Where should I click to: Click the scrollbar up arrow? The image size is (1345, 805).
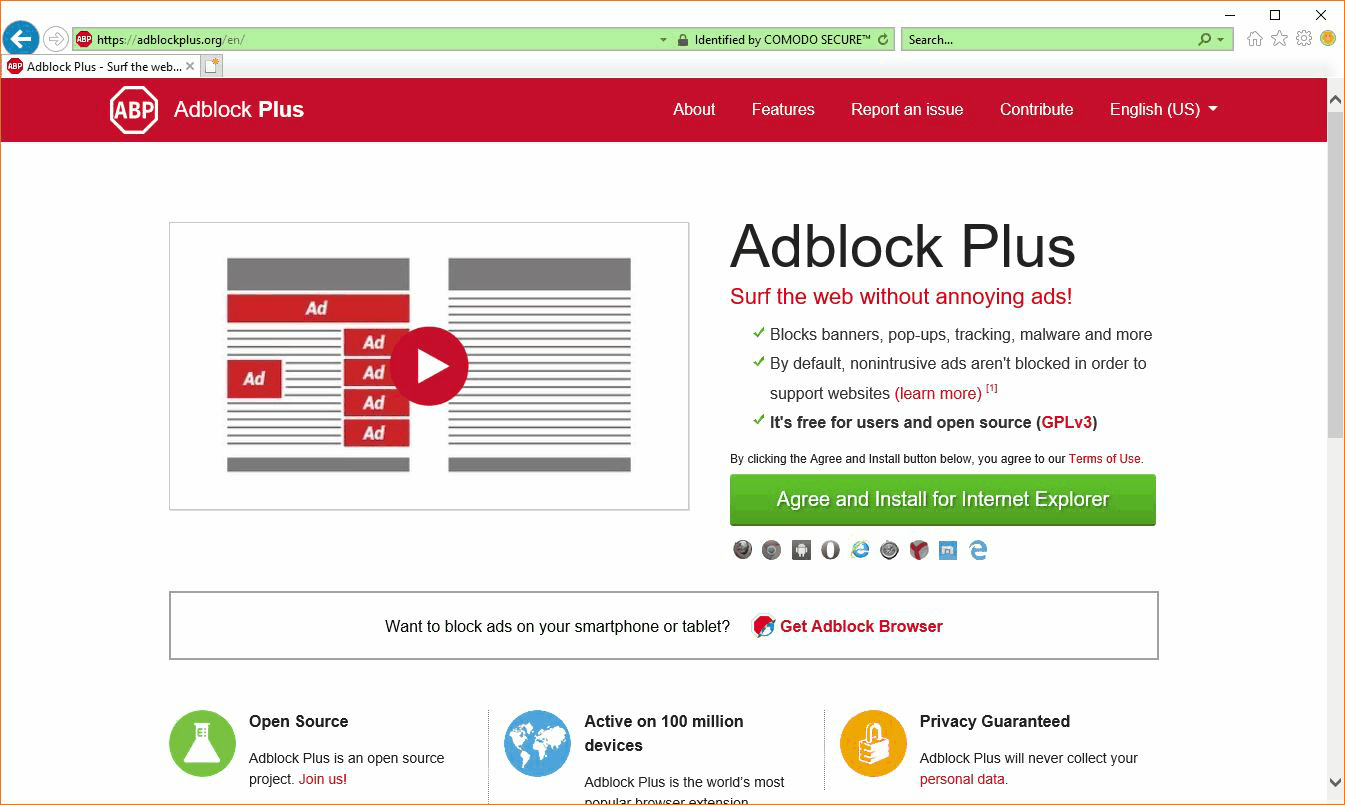pyautogui.click(x=1335, y=98)
